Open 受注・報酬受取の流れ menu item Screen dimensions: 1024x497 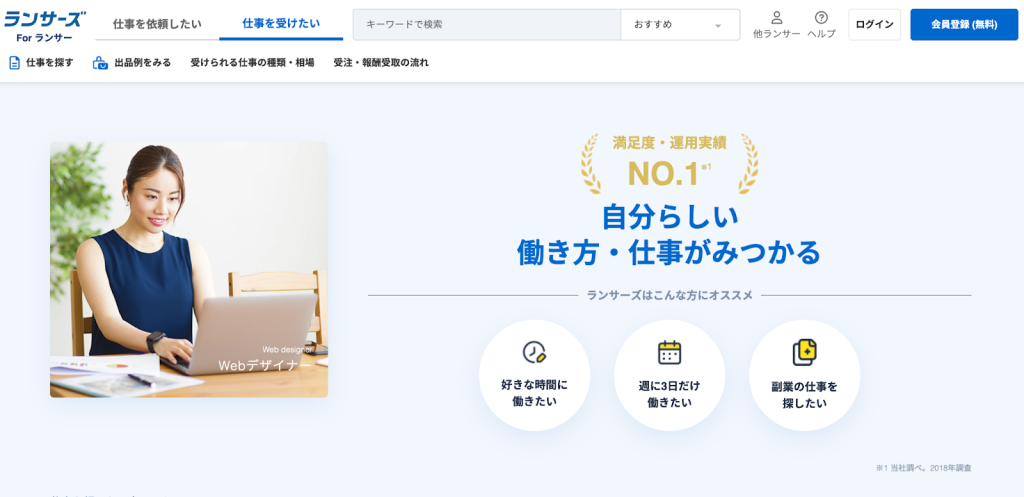(x=381, y=63)
